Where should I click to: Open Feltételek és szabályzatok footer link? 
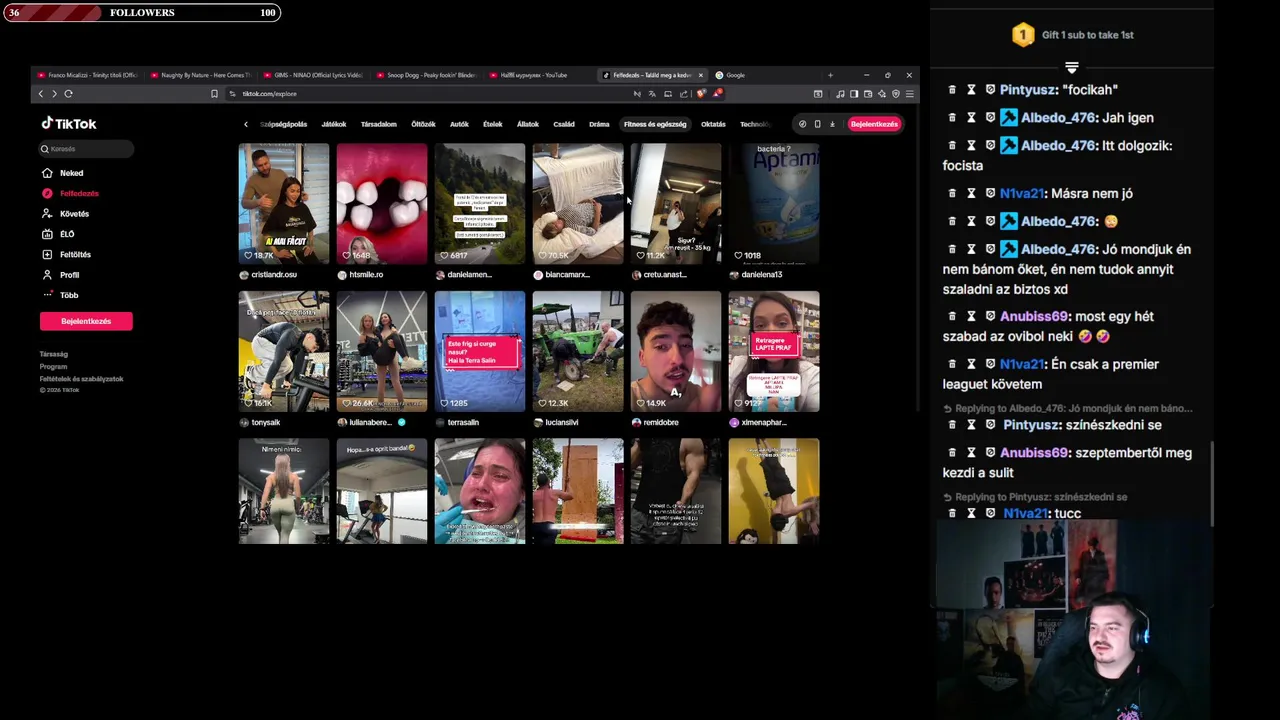click(81, 379)
